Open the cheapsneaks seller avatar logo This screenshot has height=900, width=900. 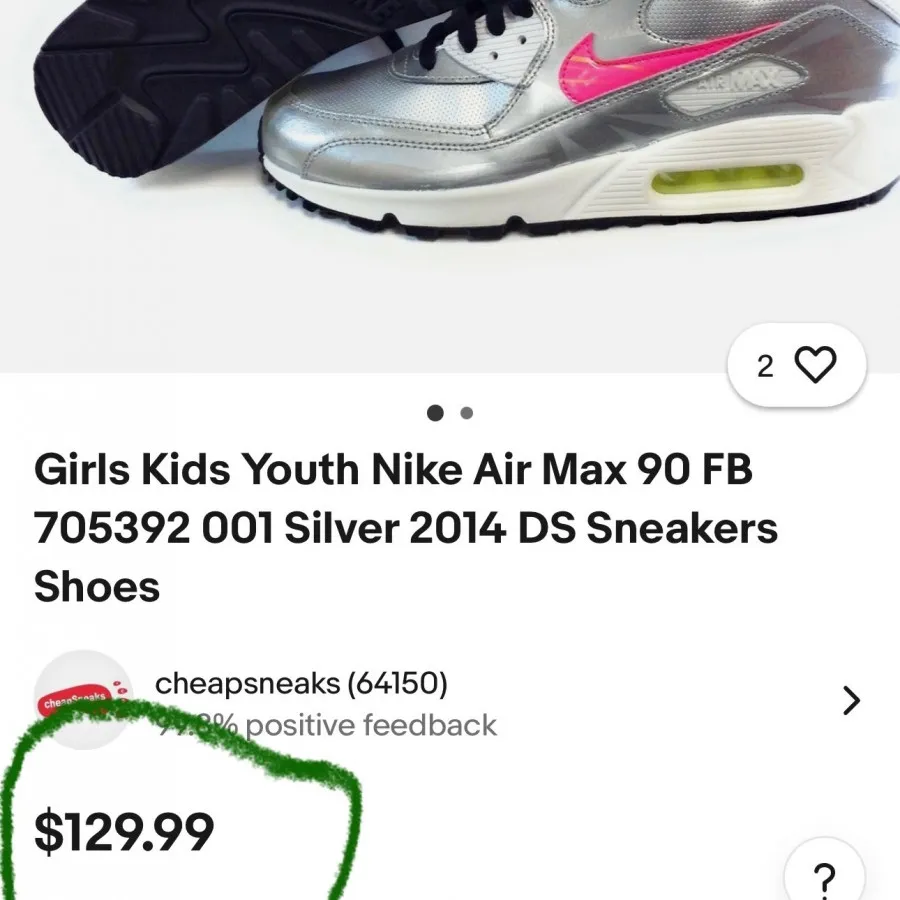pyautogui.click(x=84, y=700)
